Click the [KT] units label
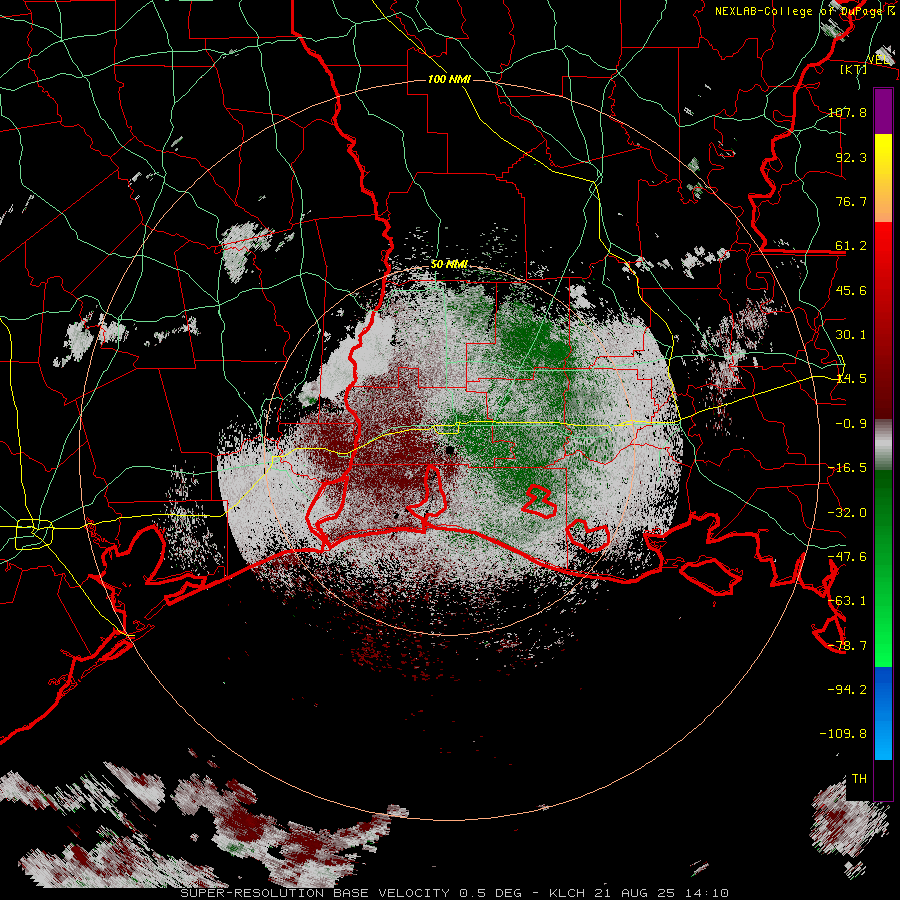This screenshot has width=900, height=900. click(854, 69)
